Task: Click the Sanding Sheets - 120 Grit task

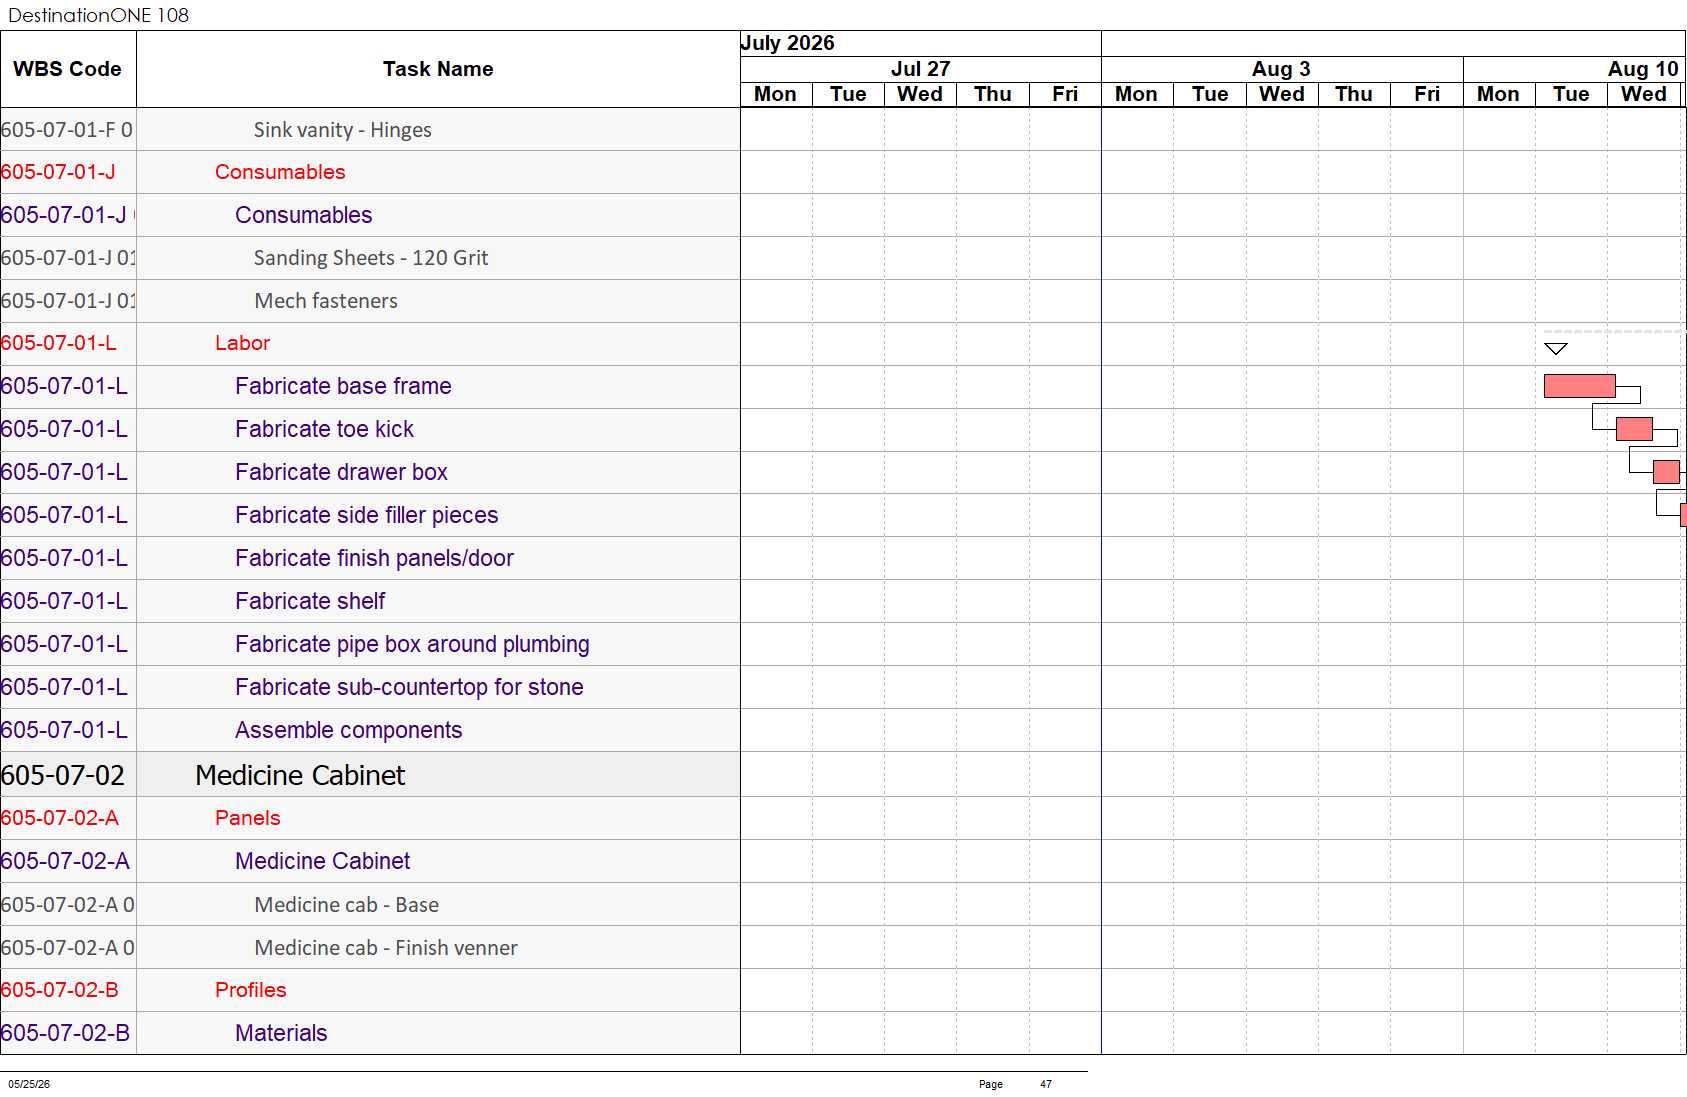Action: click(371, 258)
